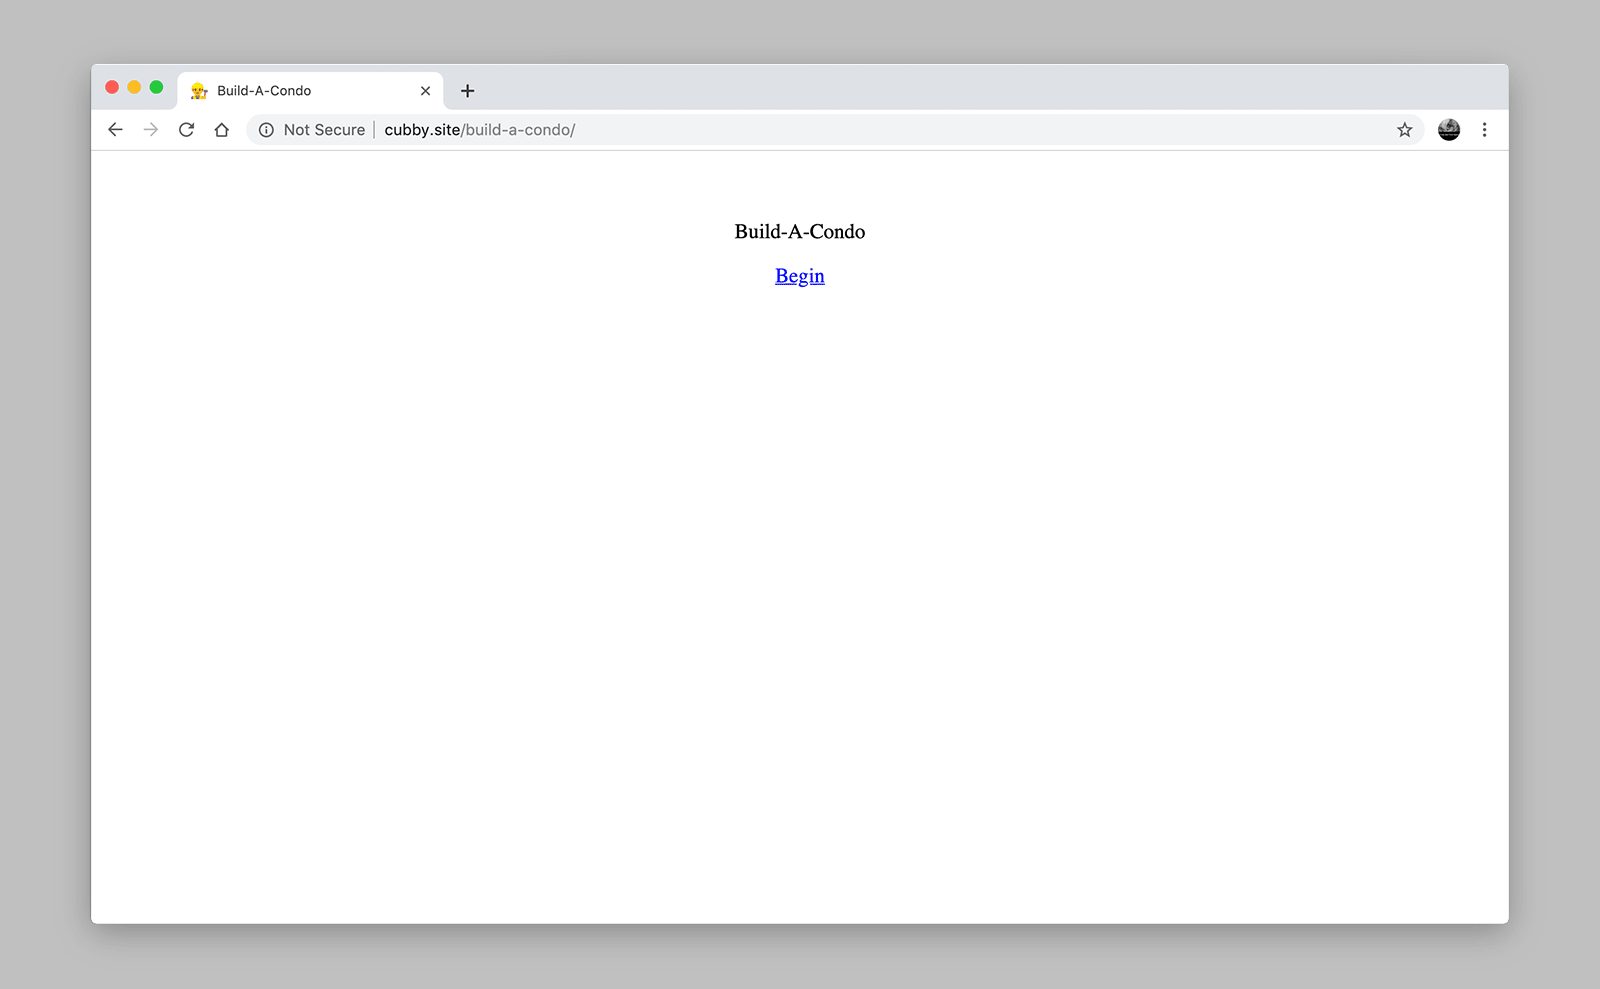Close the window using the red button
The image size is (1600, 989).
click(112, 87)
